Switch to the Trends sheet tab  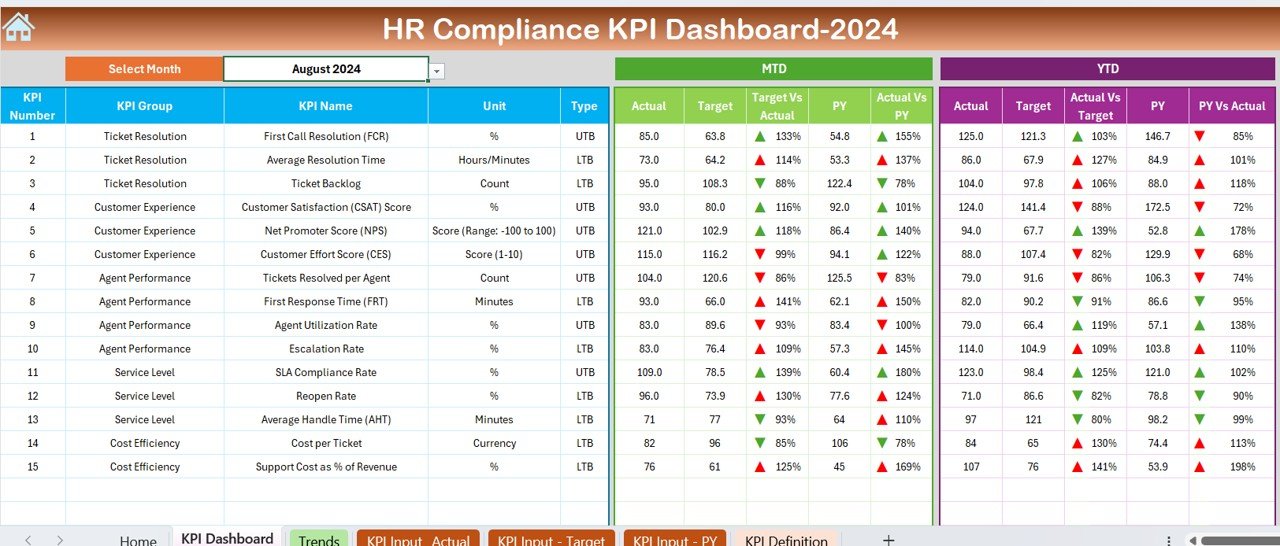pyautogui.click(x=319, y=540)
